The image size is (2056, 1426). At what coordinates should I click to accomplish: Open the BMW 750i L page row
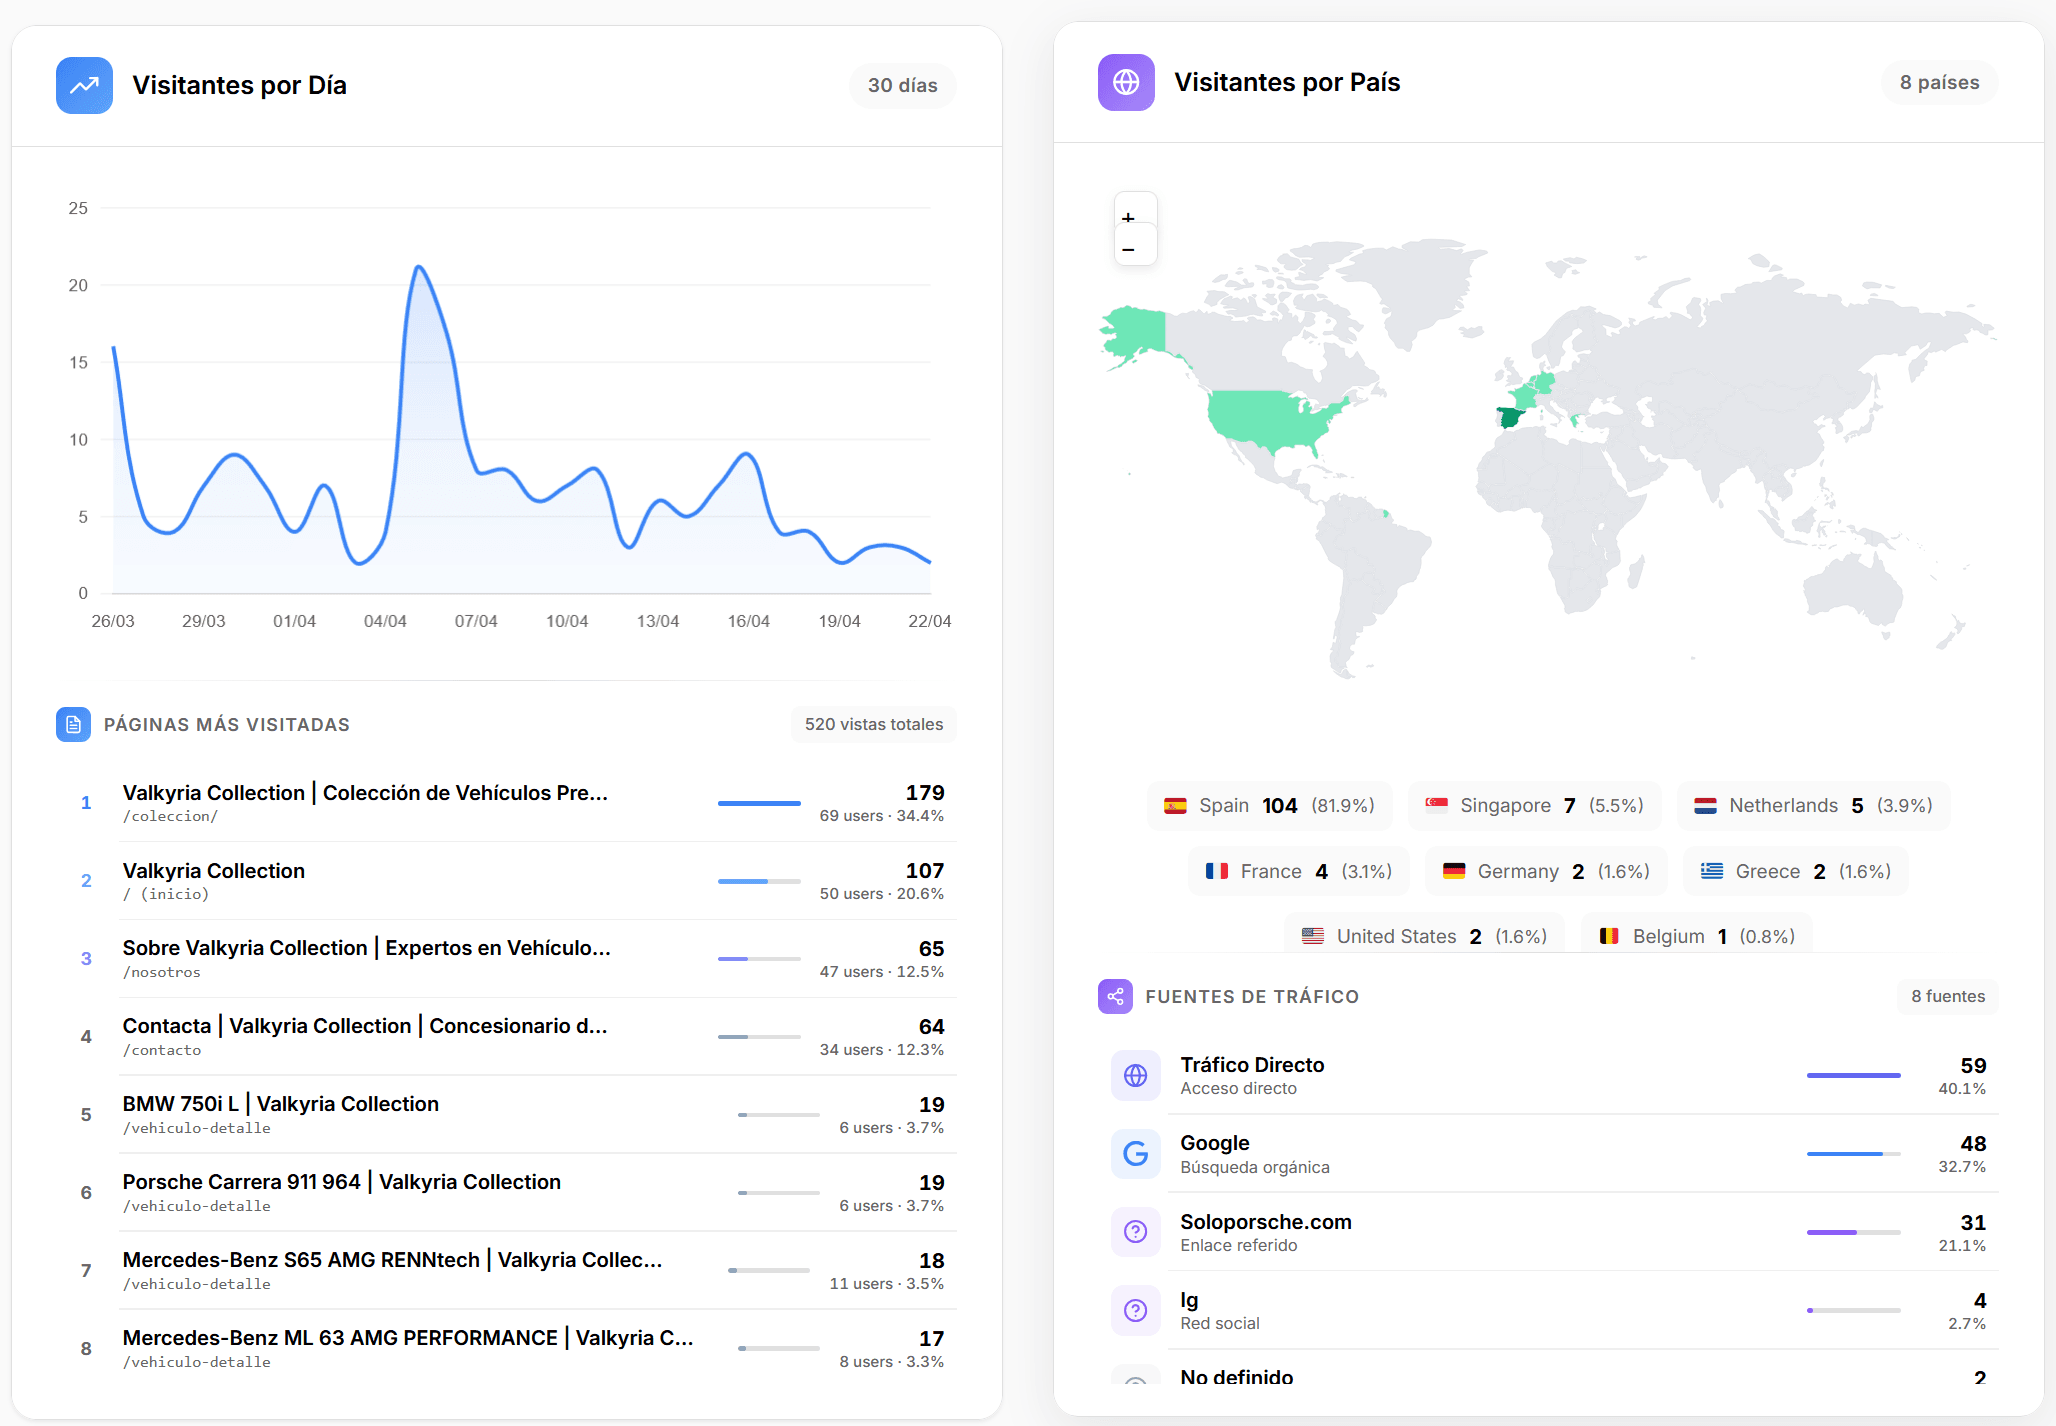(x=506, y=1115)
